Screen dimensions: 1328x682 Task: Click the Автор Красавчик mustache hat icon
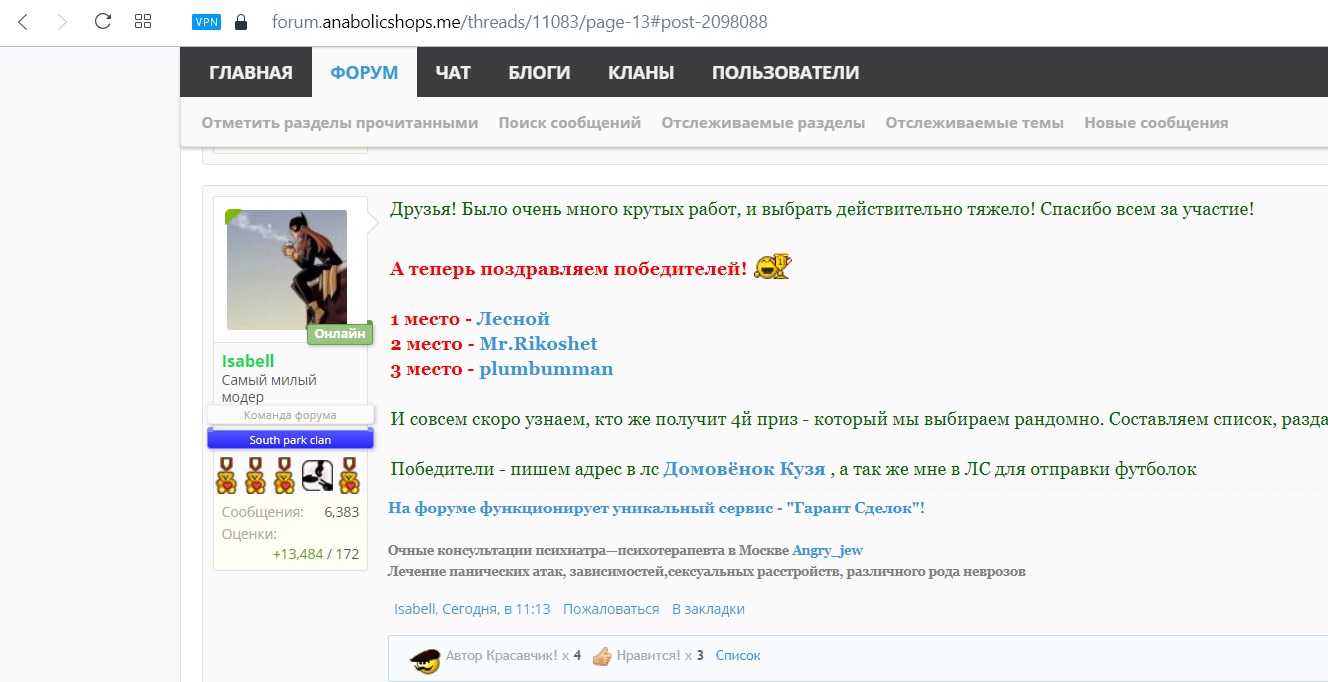pyautogui.click(x=425, y=658)
